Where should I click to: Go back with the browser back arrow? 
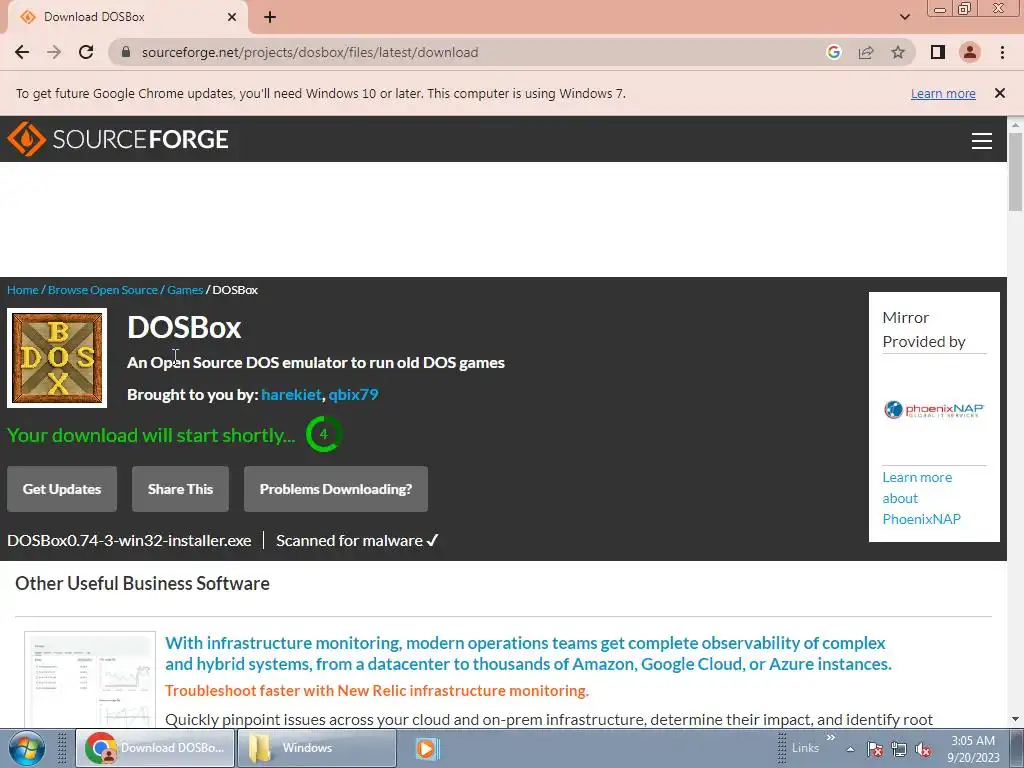pos(22,52)
